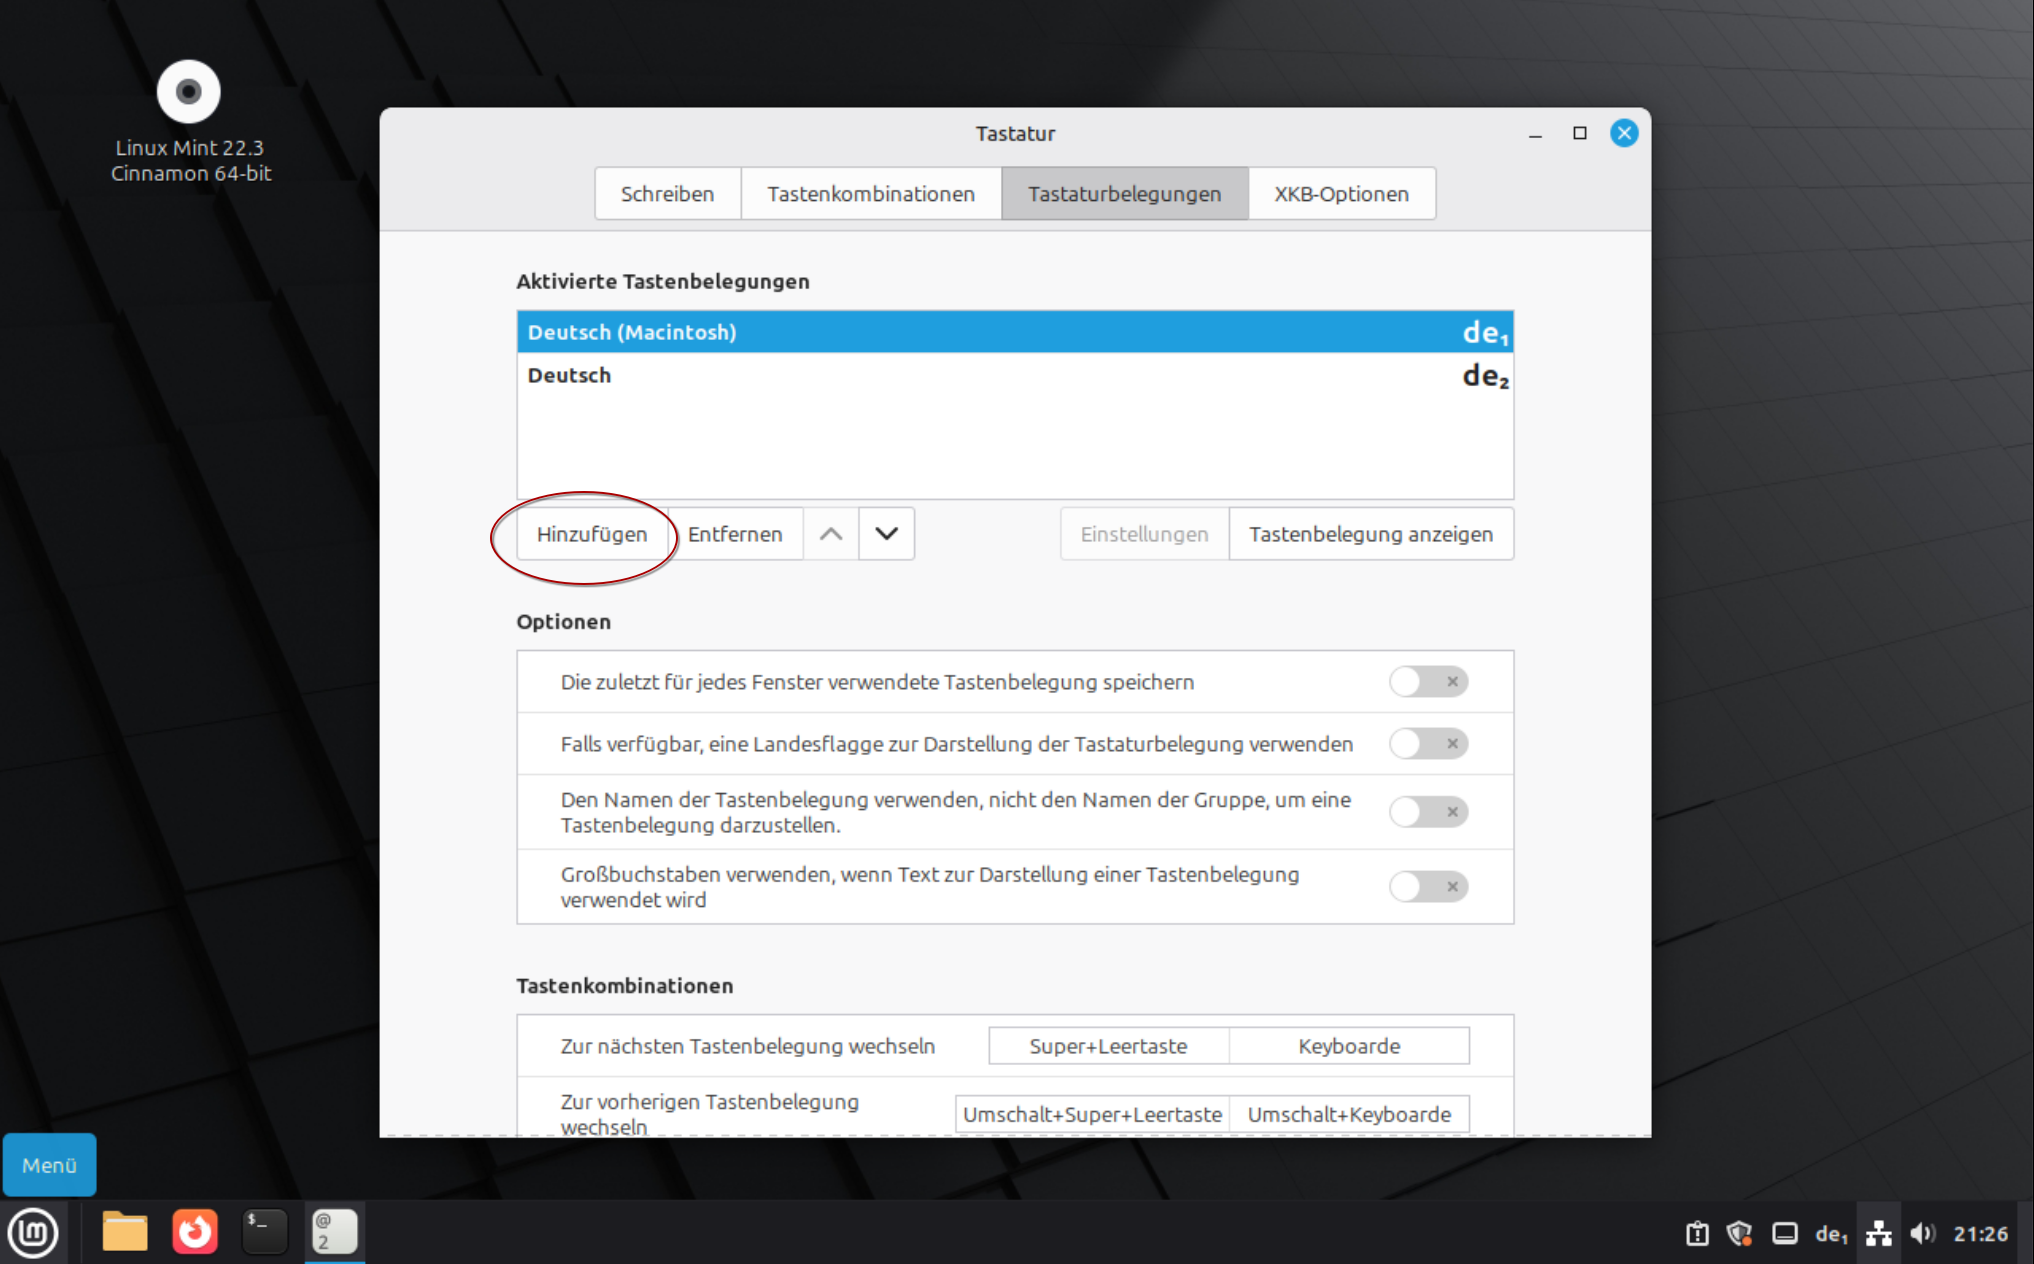Image resolution: width=2034 pixels, height=1264 pixels.
Task: Launch Firefox from the taskbar
Action: pyautogui.click(x=195, y=1231)
